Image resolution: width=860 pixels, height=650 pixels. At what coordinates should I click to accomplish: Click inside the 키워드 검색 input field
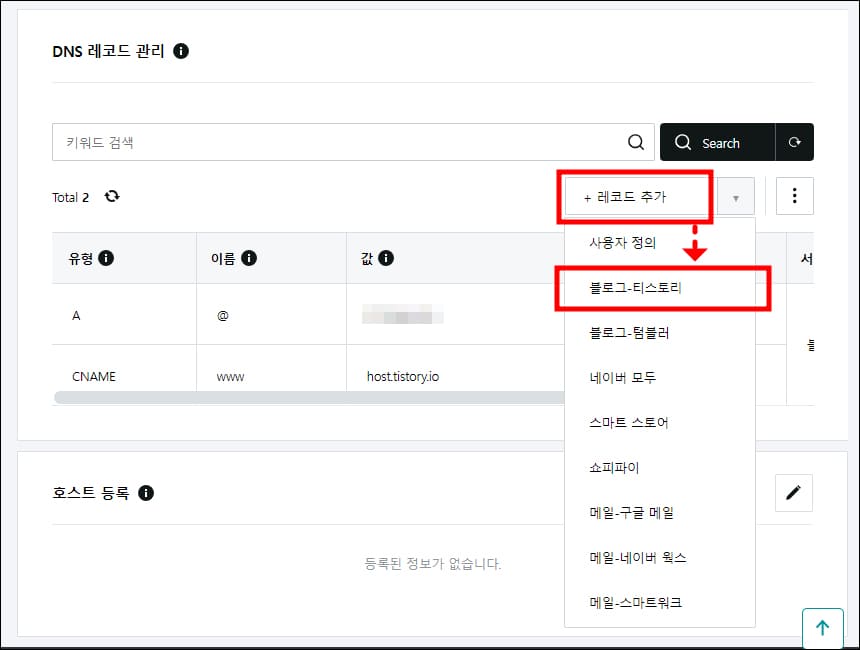click(300, 142)
